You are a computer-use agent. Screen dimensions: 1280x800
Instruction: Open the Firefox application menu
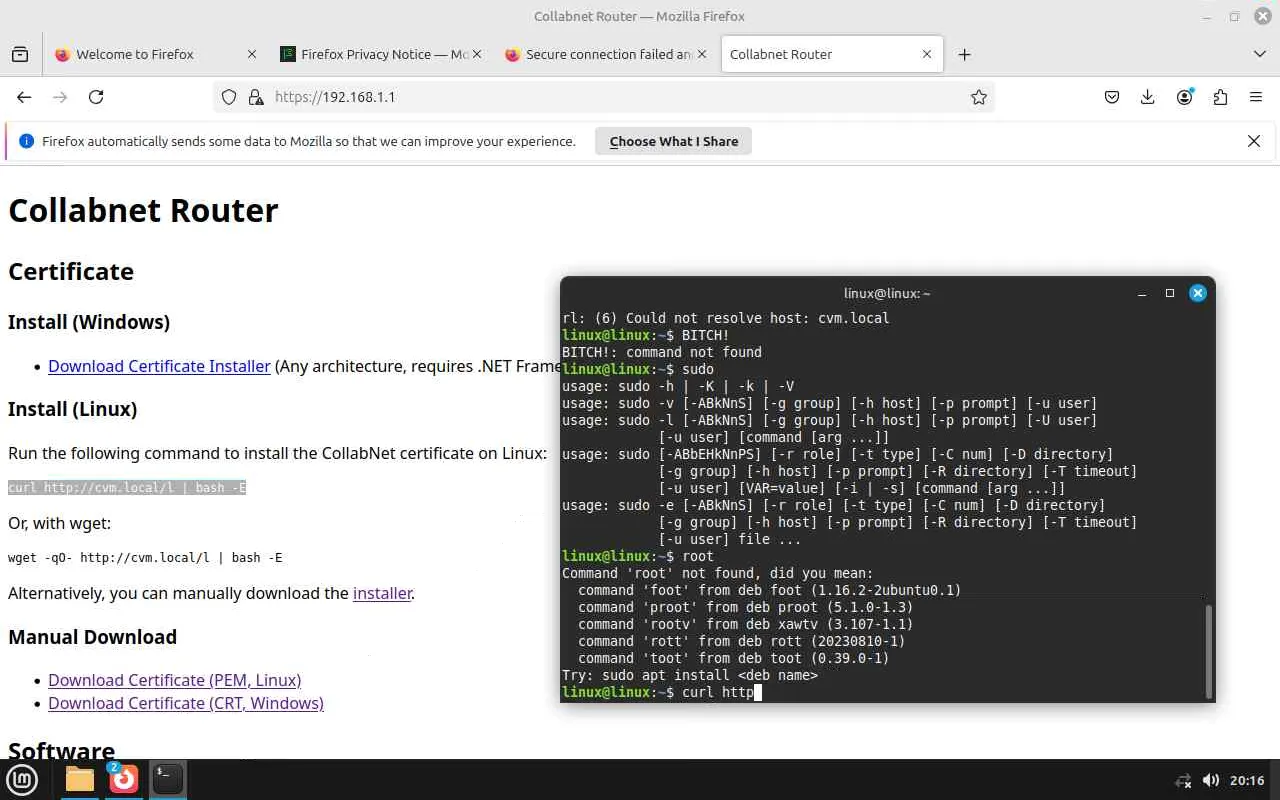coord(1256,97)
